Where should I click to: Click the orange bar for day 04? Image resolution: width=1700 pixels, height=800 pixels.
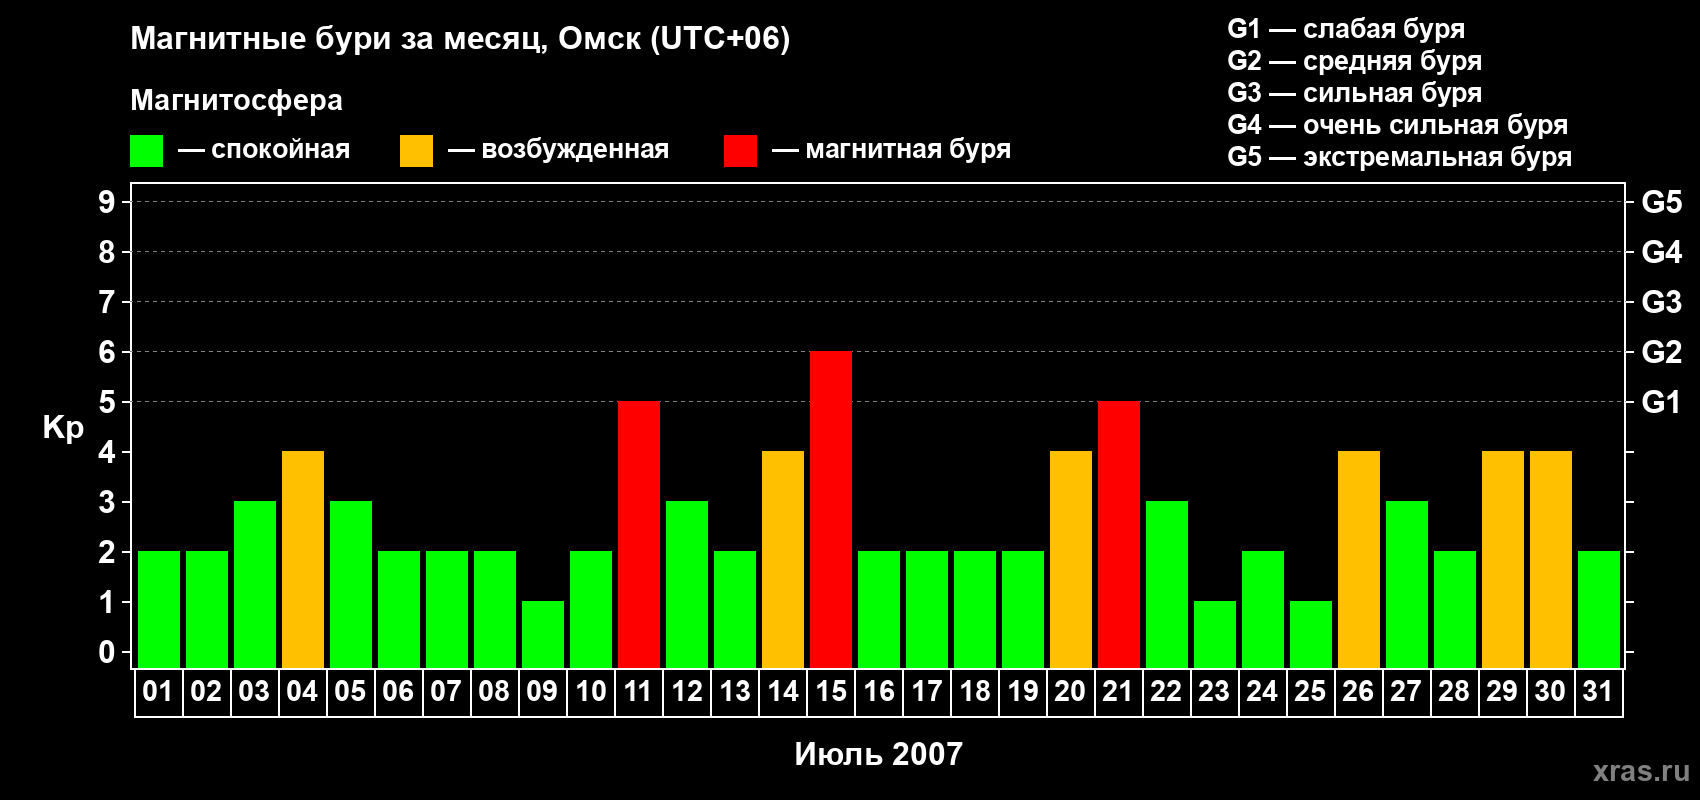(x=303, y=559)
